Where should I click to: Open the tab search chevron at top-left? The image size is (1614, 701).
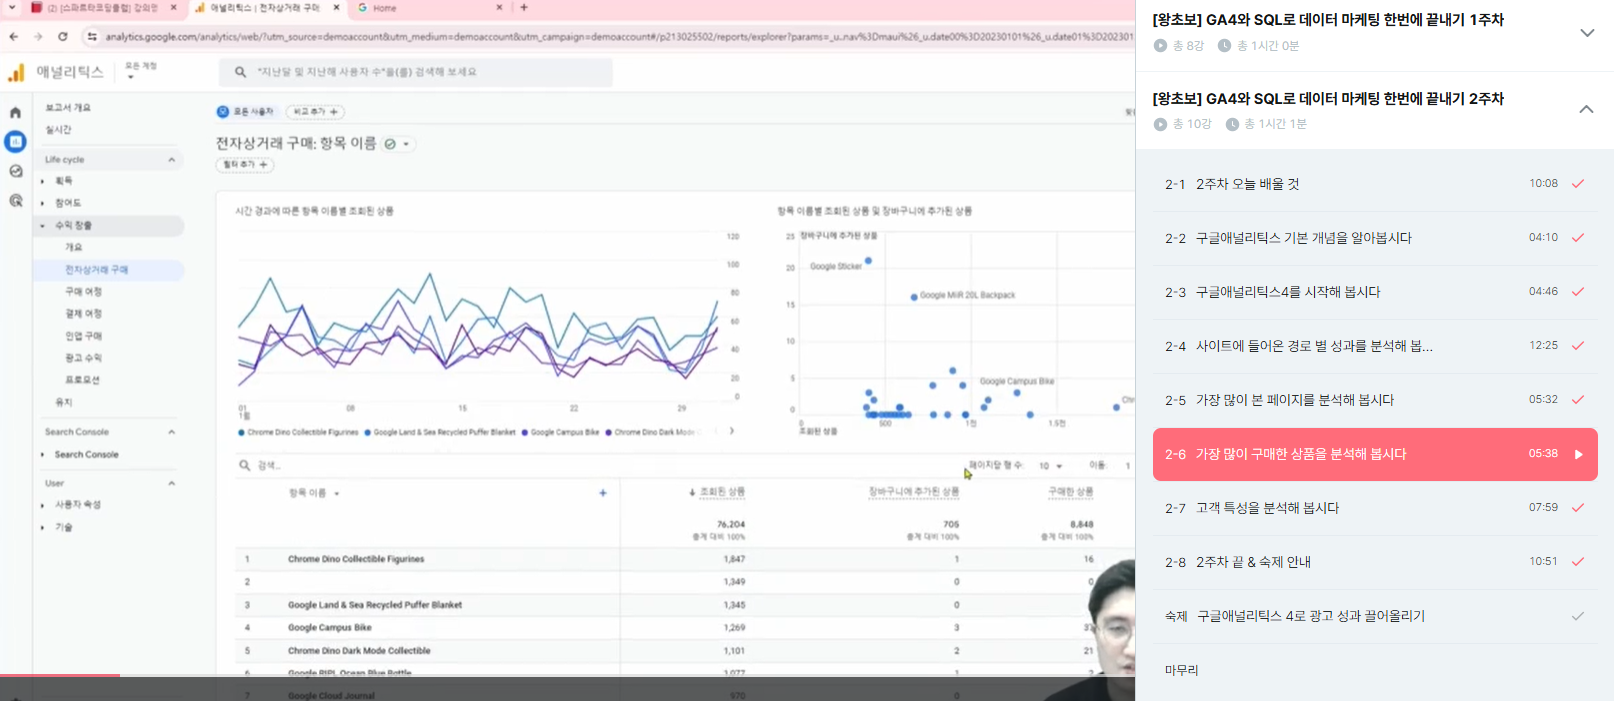coord(11,7)
